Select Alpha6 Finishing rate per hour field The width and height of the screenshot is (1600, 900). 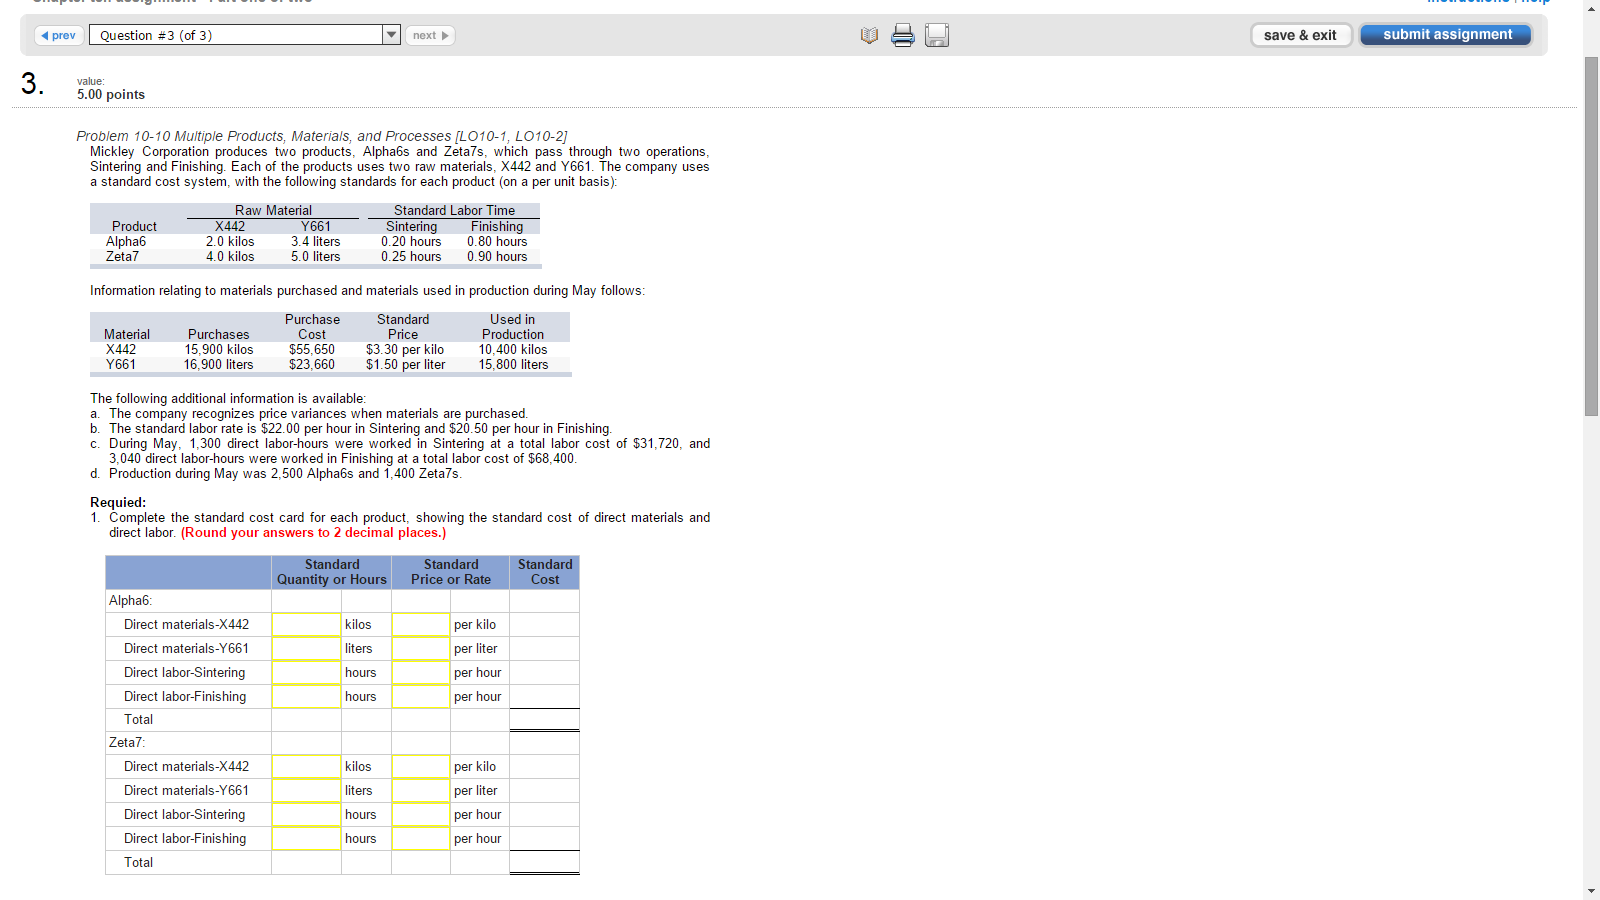coord(421,697)
